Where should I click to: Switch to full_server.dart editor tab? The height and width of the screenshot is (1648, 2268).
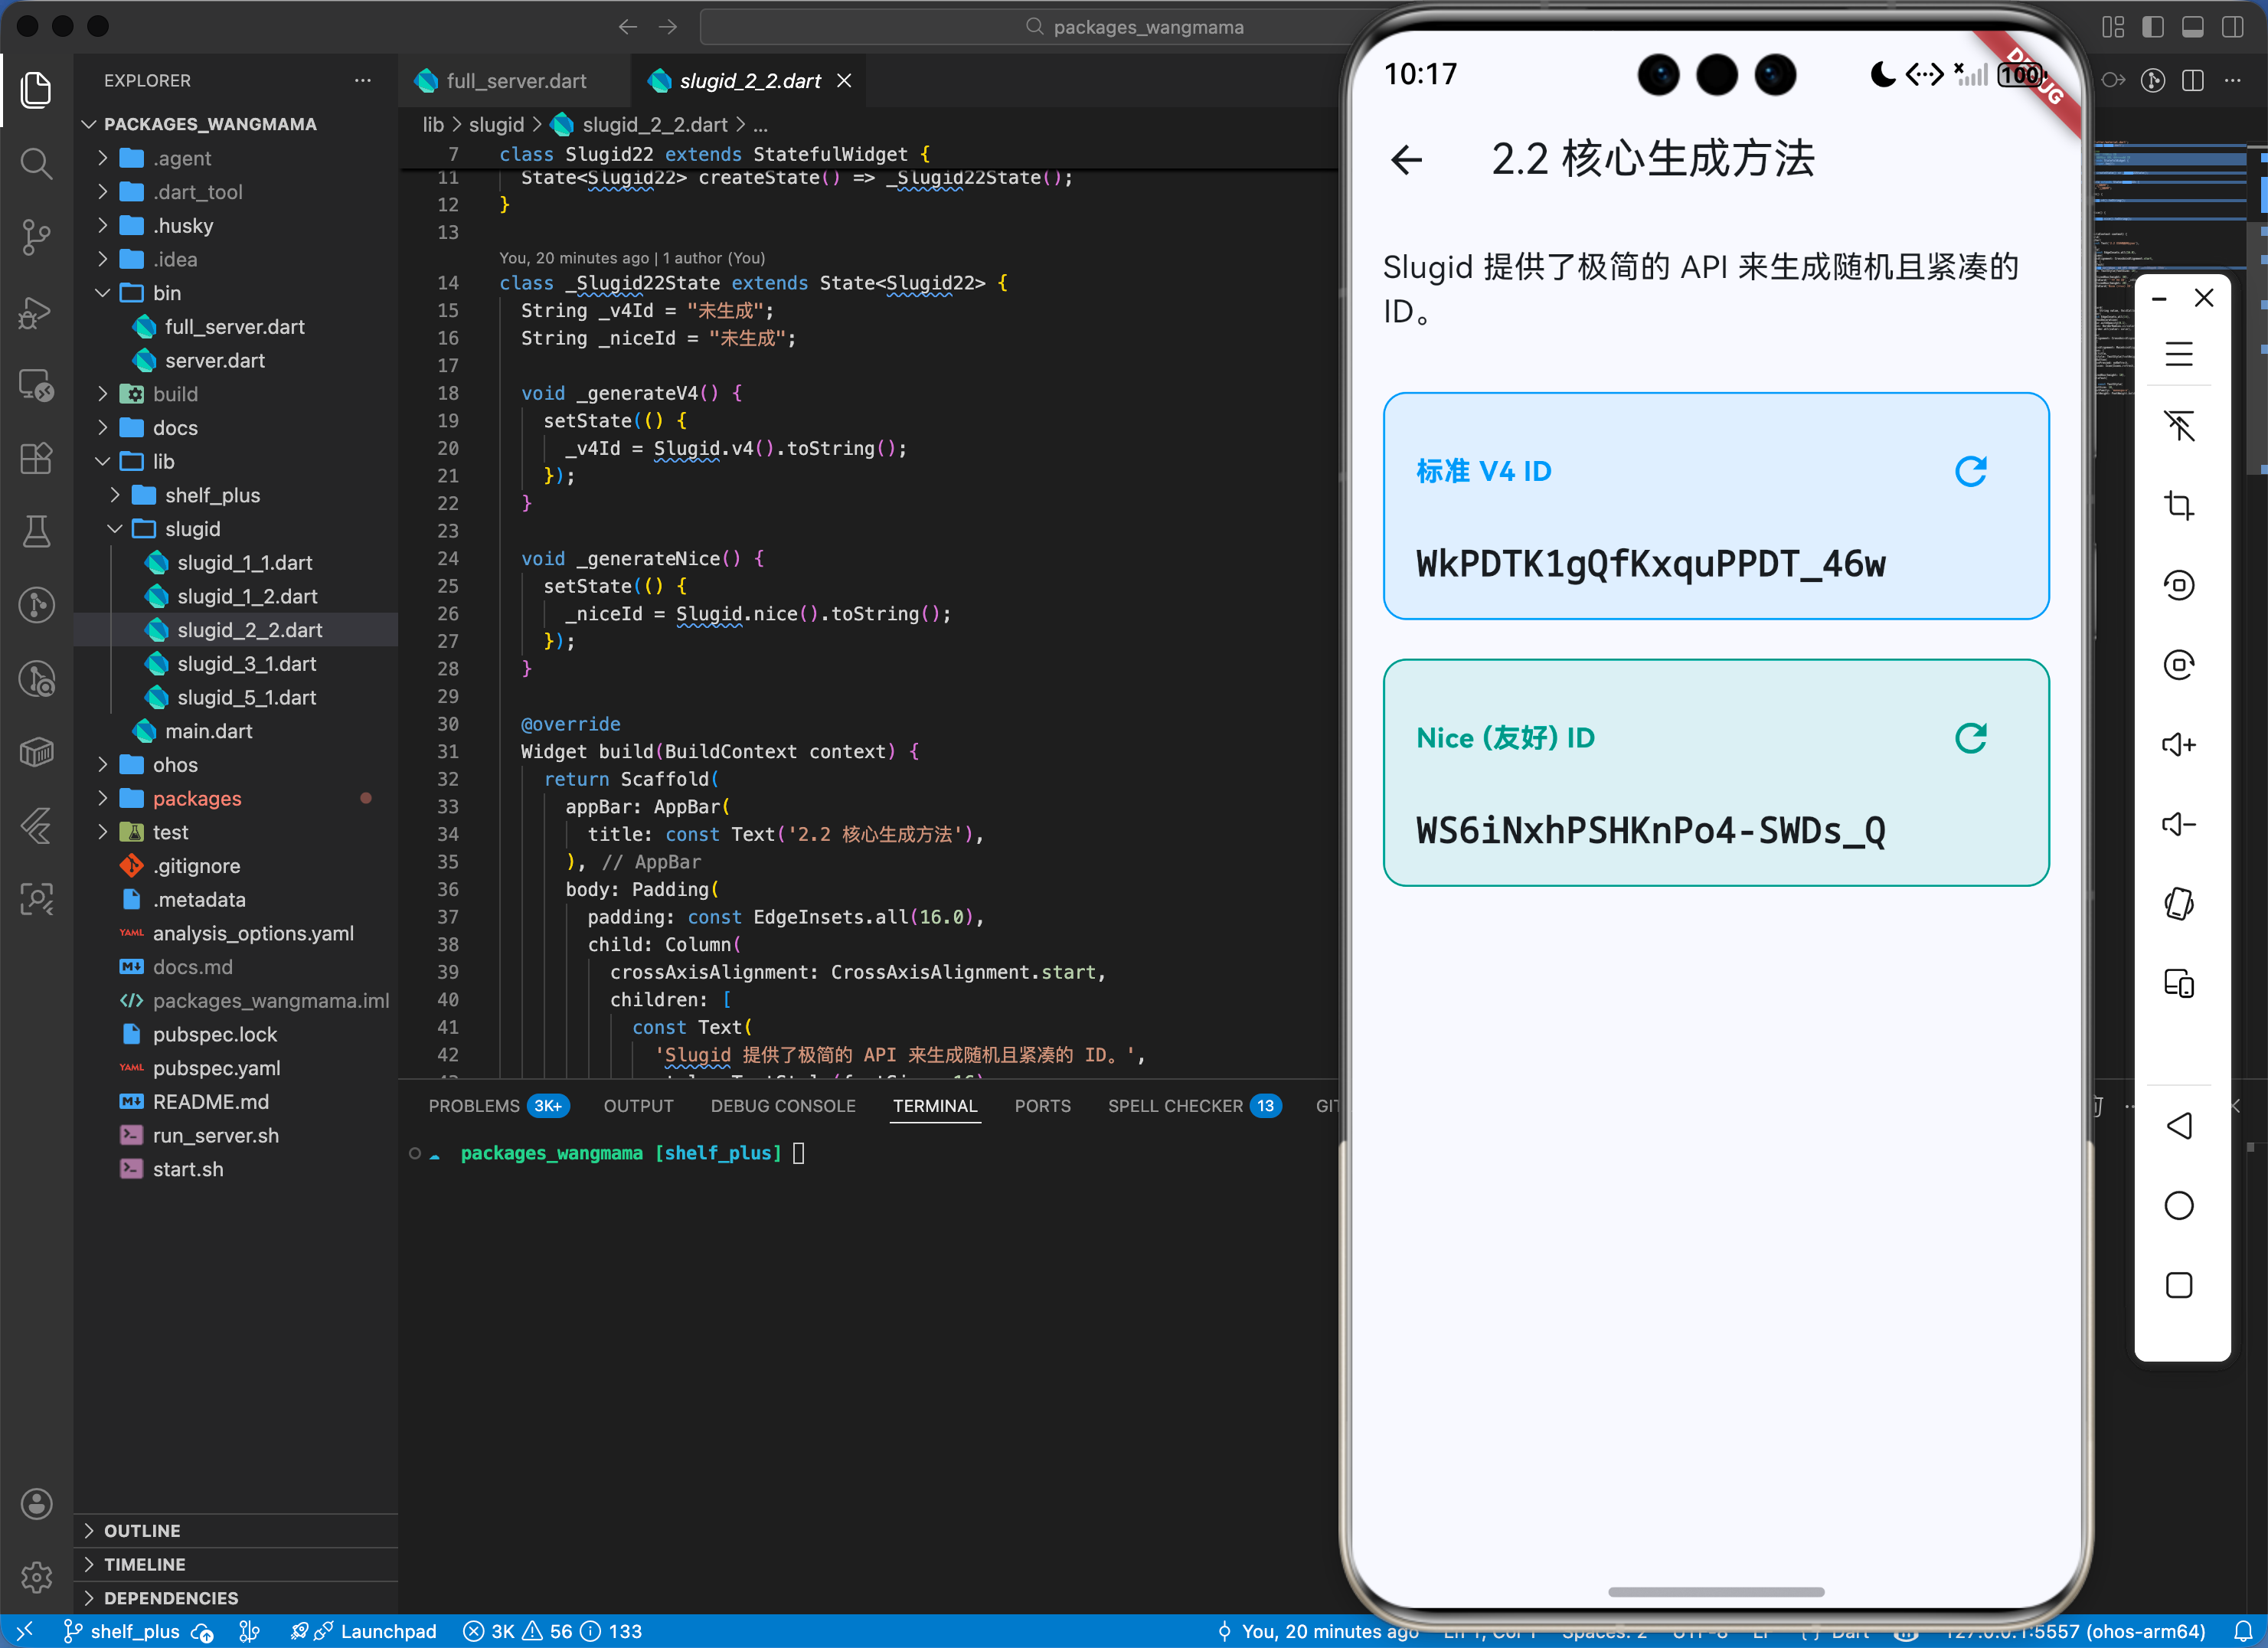pyautogui.click(x=515, y=81)
